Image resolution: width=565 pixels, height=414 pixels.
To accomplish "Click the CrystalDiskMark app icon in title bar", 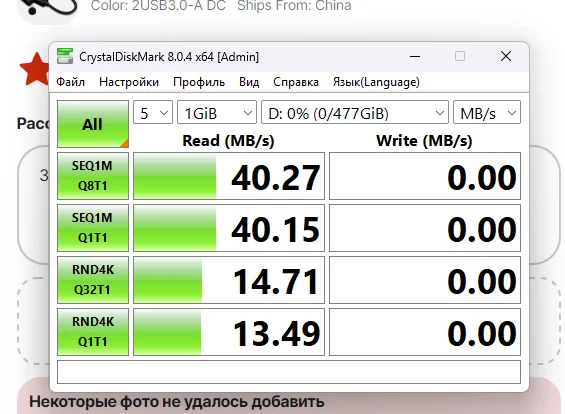I will (65, 56).
